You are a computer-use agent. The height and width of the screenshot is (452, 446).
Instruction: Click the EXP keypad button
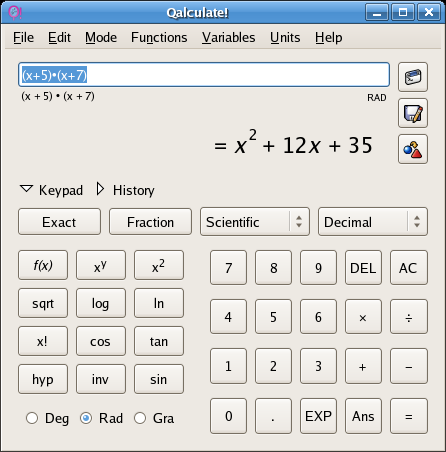[x=318, y=416]
